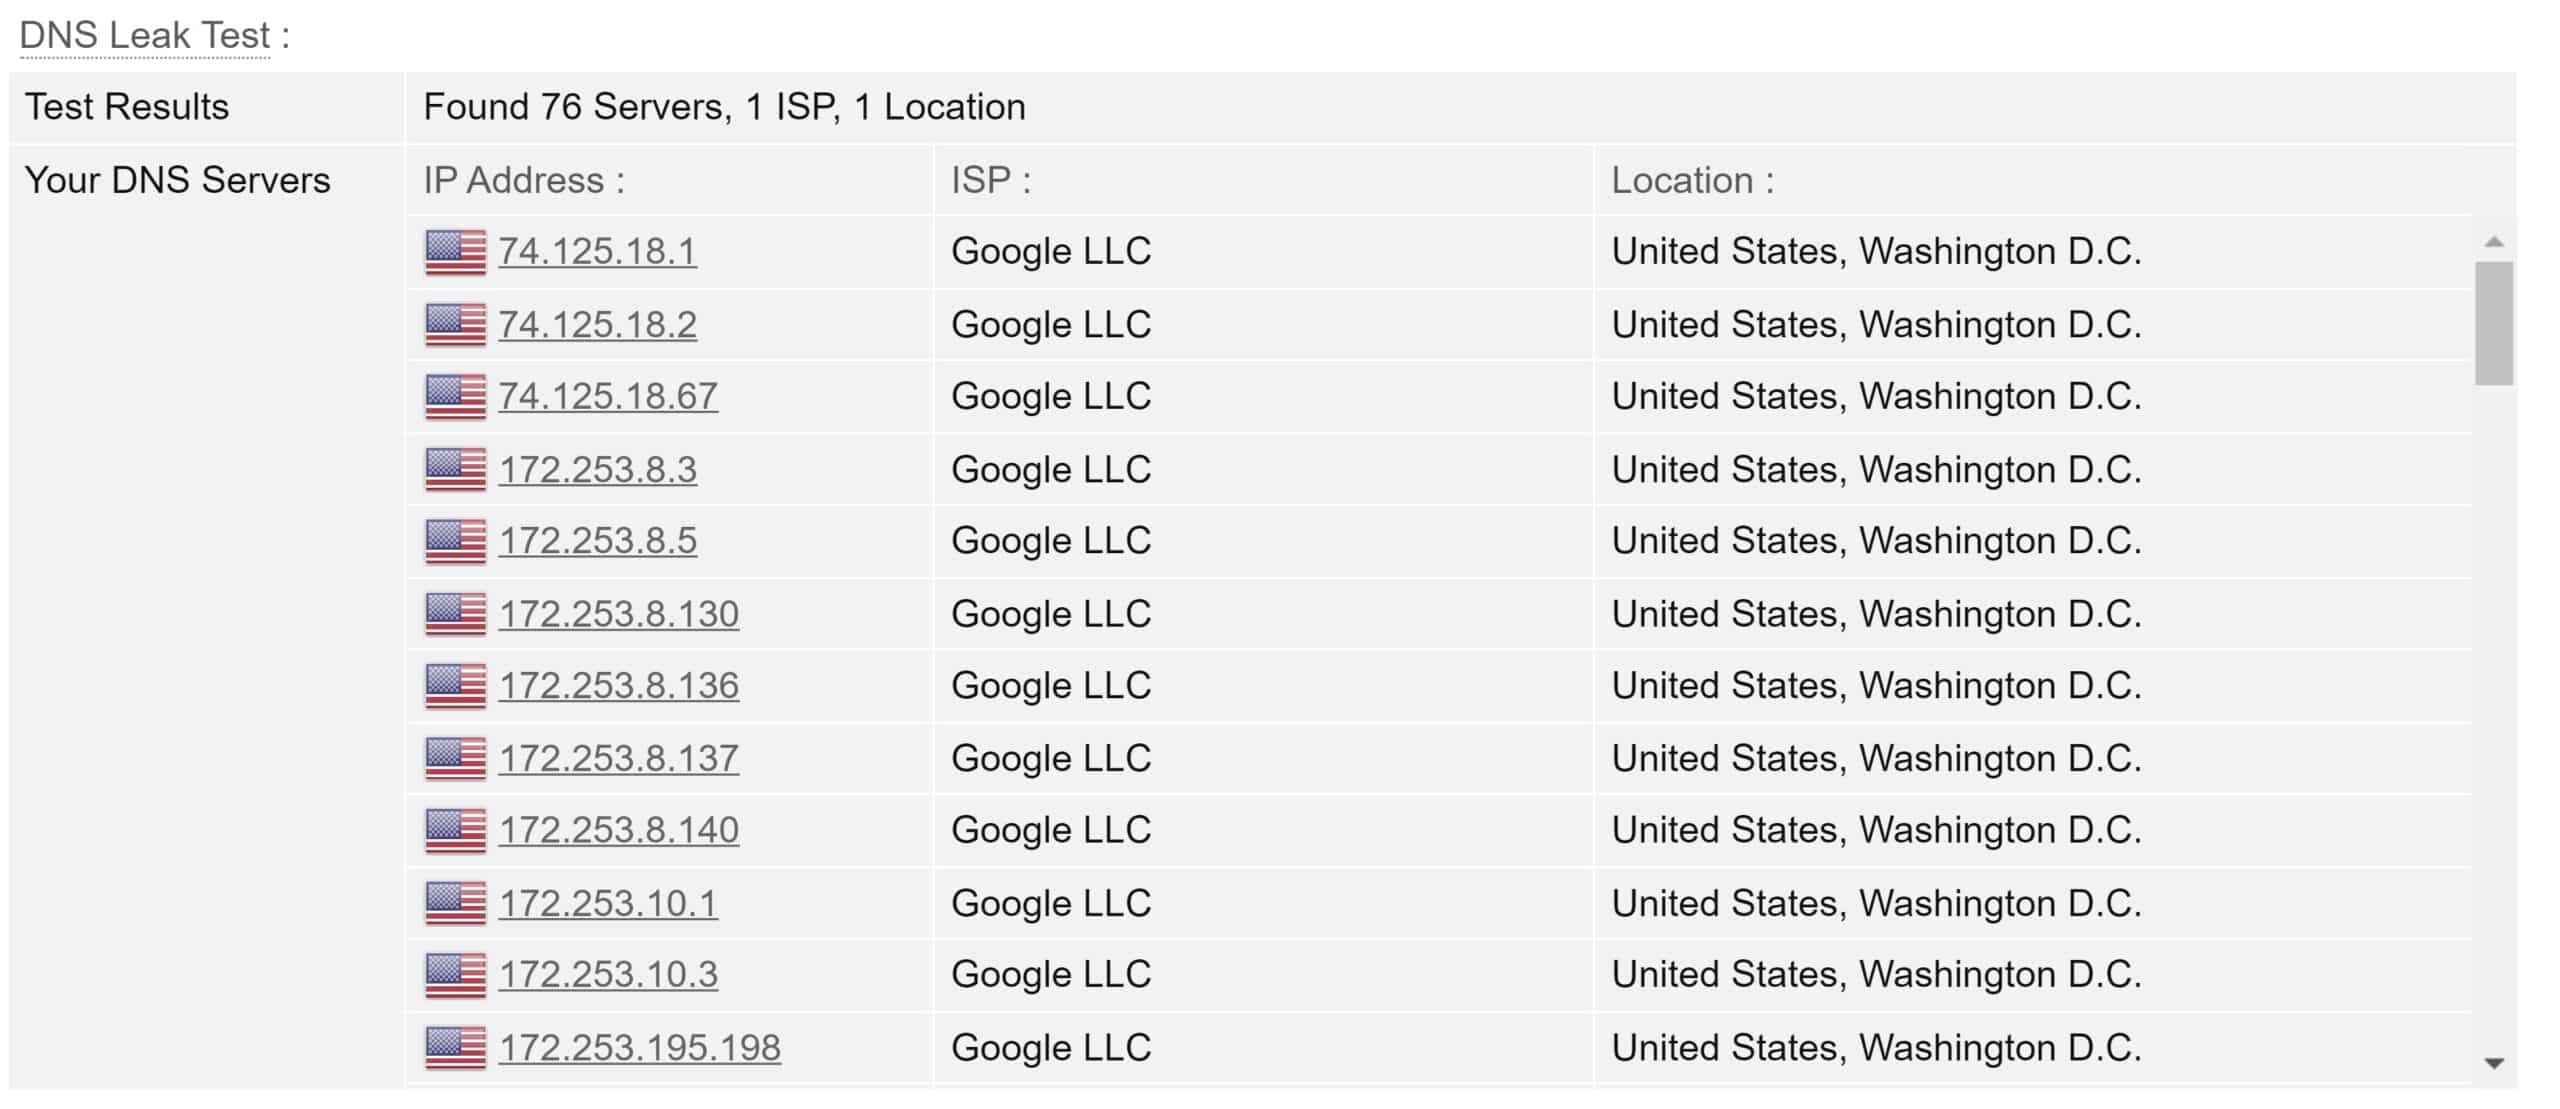Click the 172.253.195.198 address link
This screenshot has height=1109, width=2560.
(x=640, y=1048)
